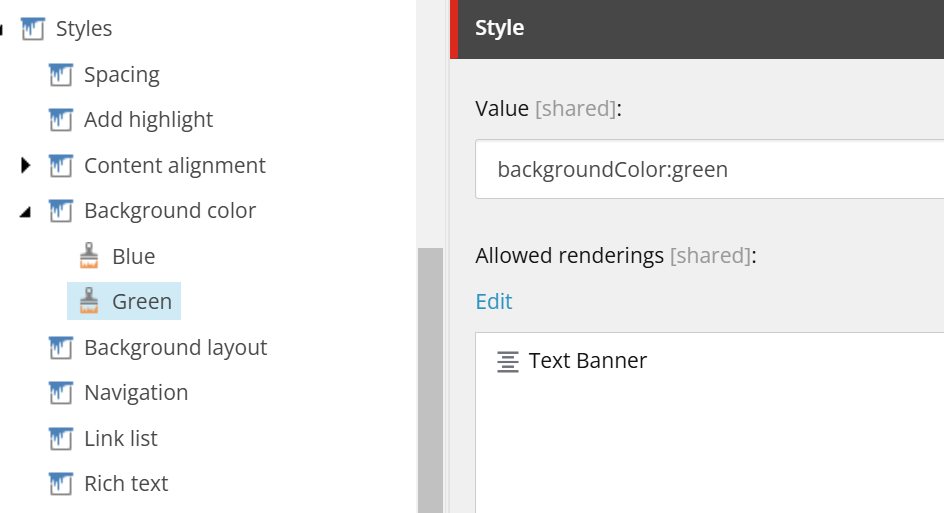Click the Text Banner rendering icon
Viewport: 944px width, 513px height.
[508, 361]
